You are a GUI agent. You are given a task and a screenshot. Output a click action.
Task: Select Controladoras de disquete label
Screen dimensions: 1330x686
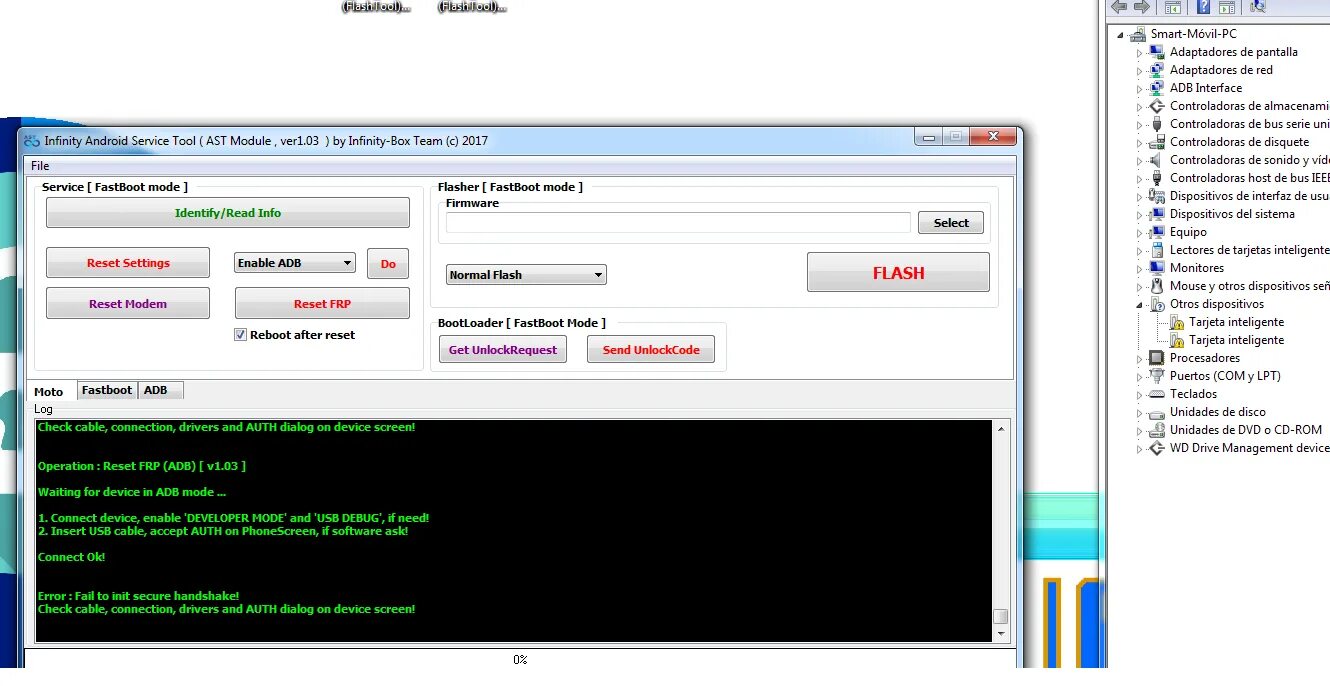(1239, 142)
